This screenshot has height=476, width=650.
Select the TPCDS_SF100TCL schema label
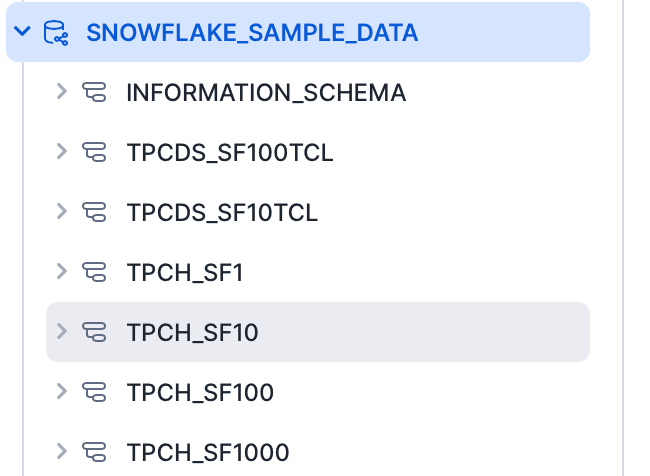230,153
